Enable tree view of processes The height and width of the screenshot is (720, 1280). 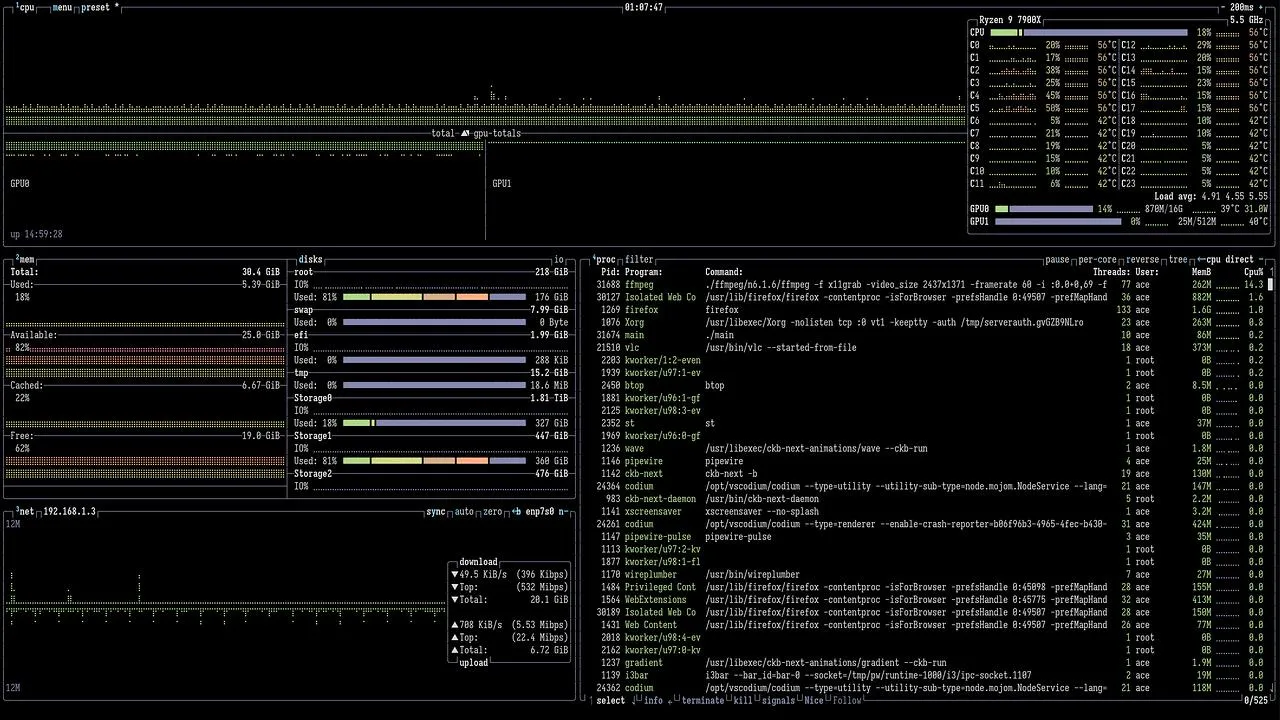[x=1178, y=259]
